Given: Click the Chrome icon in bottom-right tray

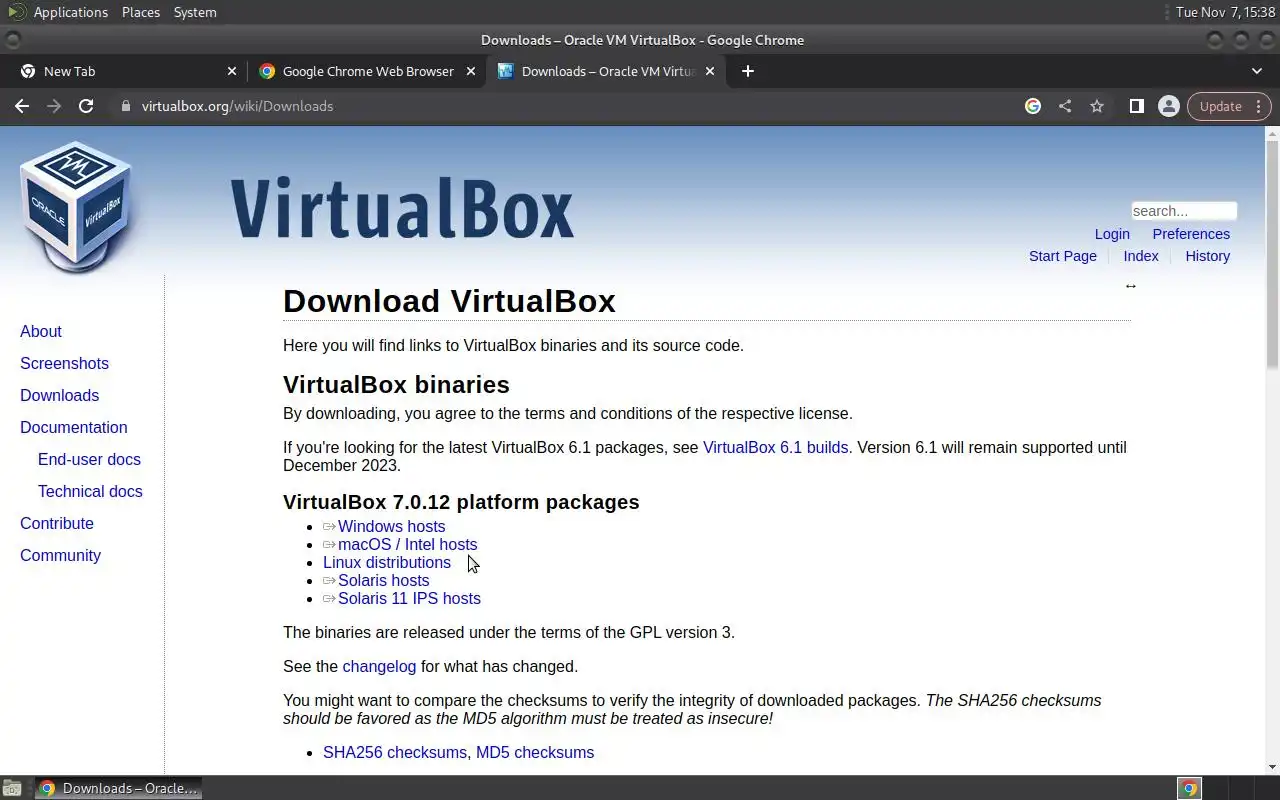Looking at the screenshot, I should [x=1189, y=788].
